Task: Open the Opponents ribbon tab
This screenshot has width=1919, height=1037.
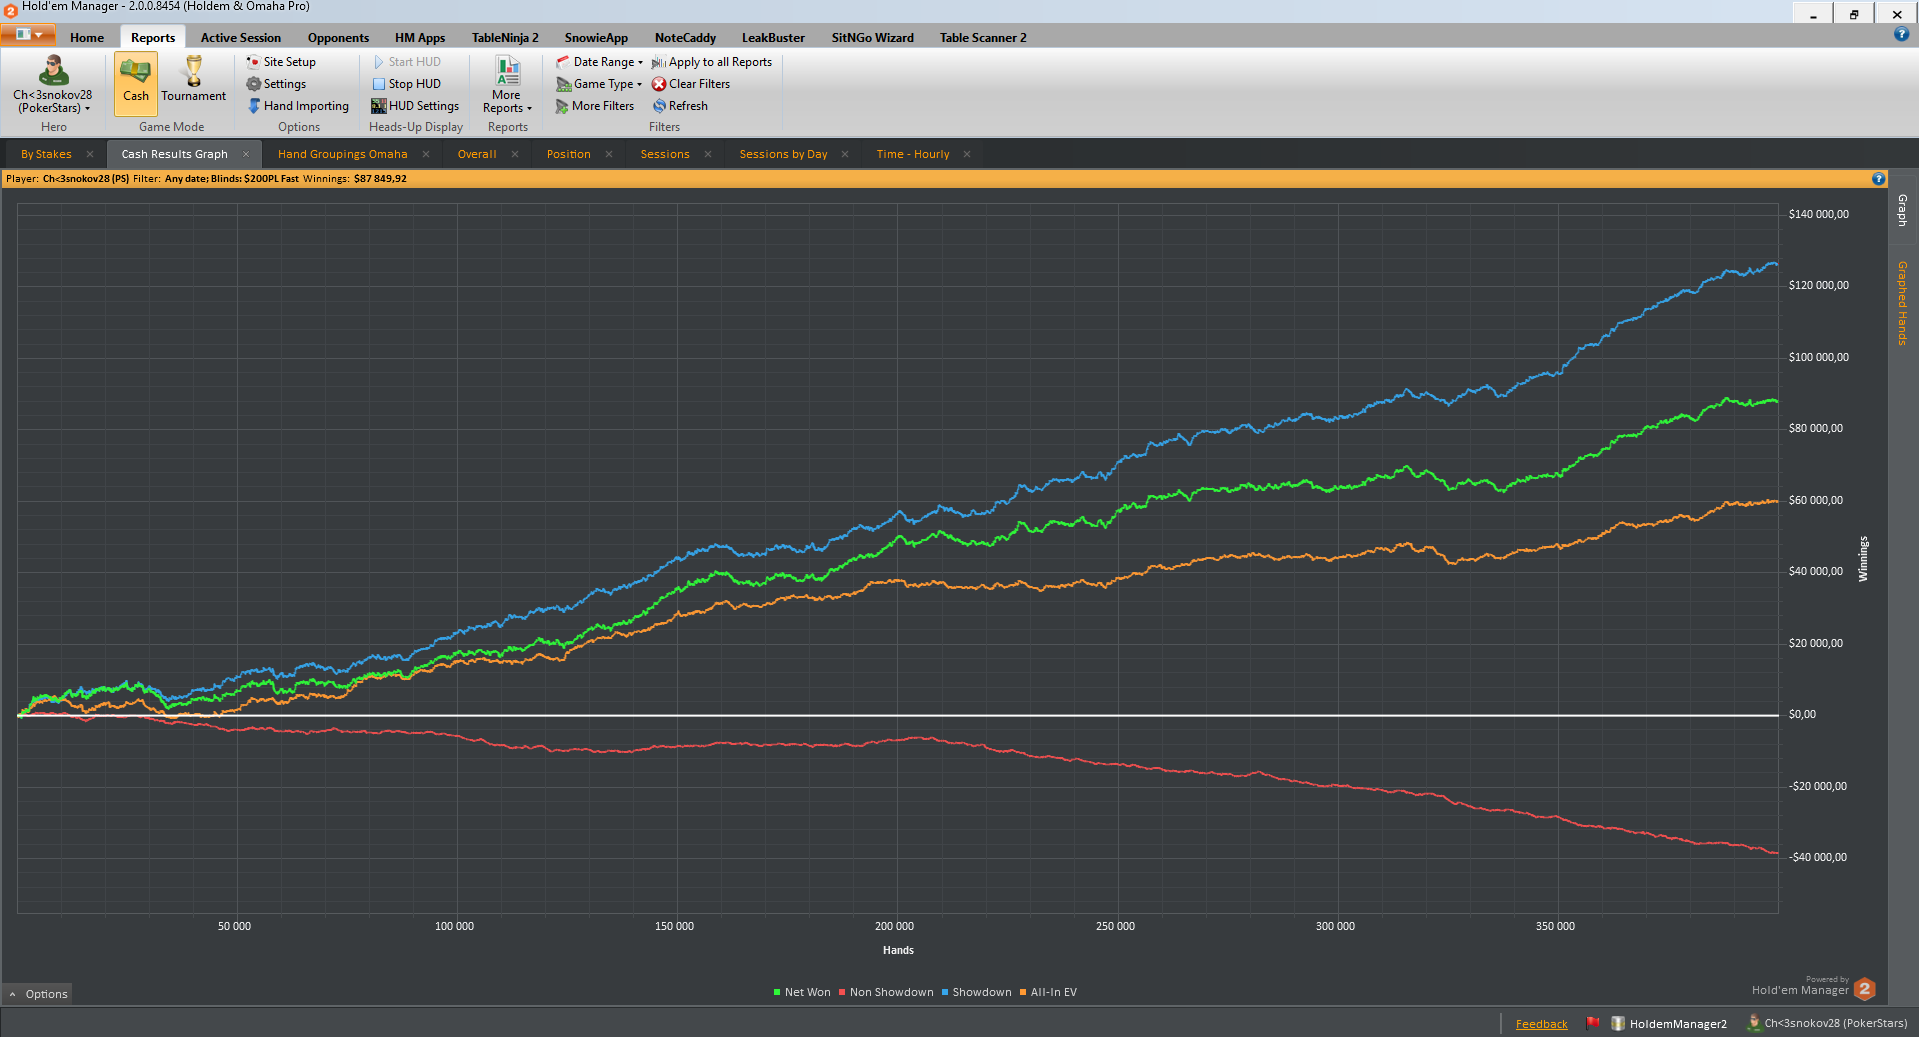Action: pos(338,38)
